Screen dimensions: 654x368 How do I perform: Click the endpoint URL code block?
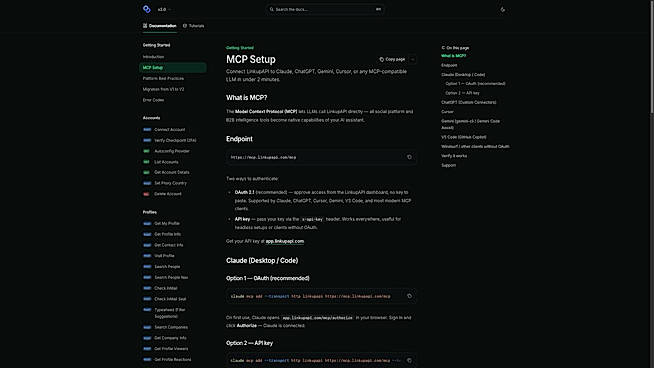(x=321, y=157)
